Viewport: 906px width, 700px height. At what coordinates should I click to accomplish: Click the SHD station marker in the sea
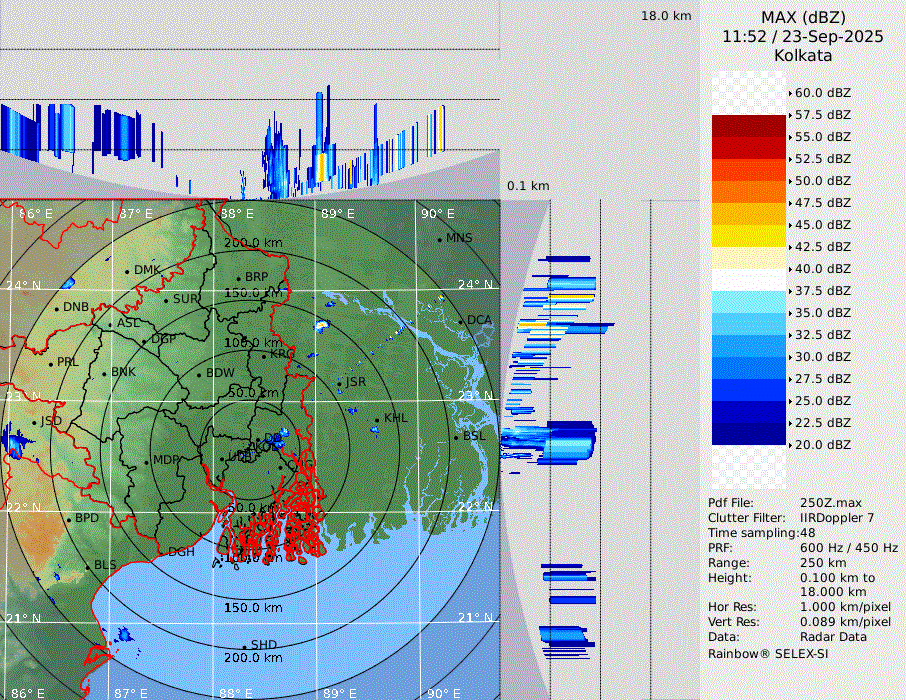pos(244,646)
